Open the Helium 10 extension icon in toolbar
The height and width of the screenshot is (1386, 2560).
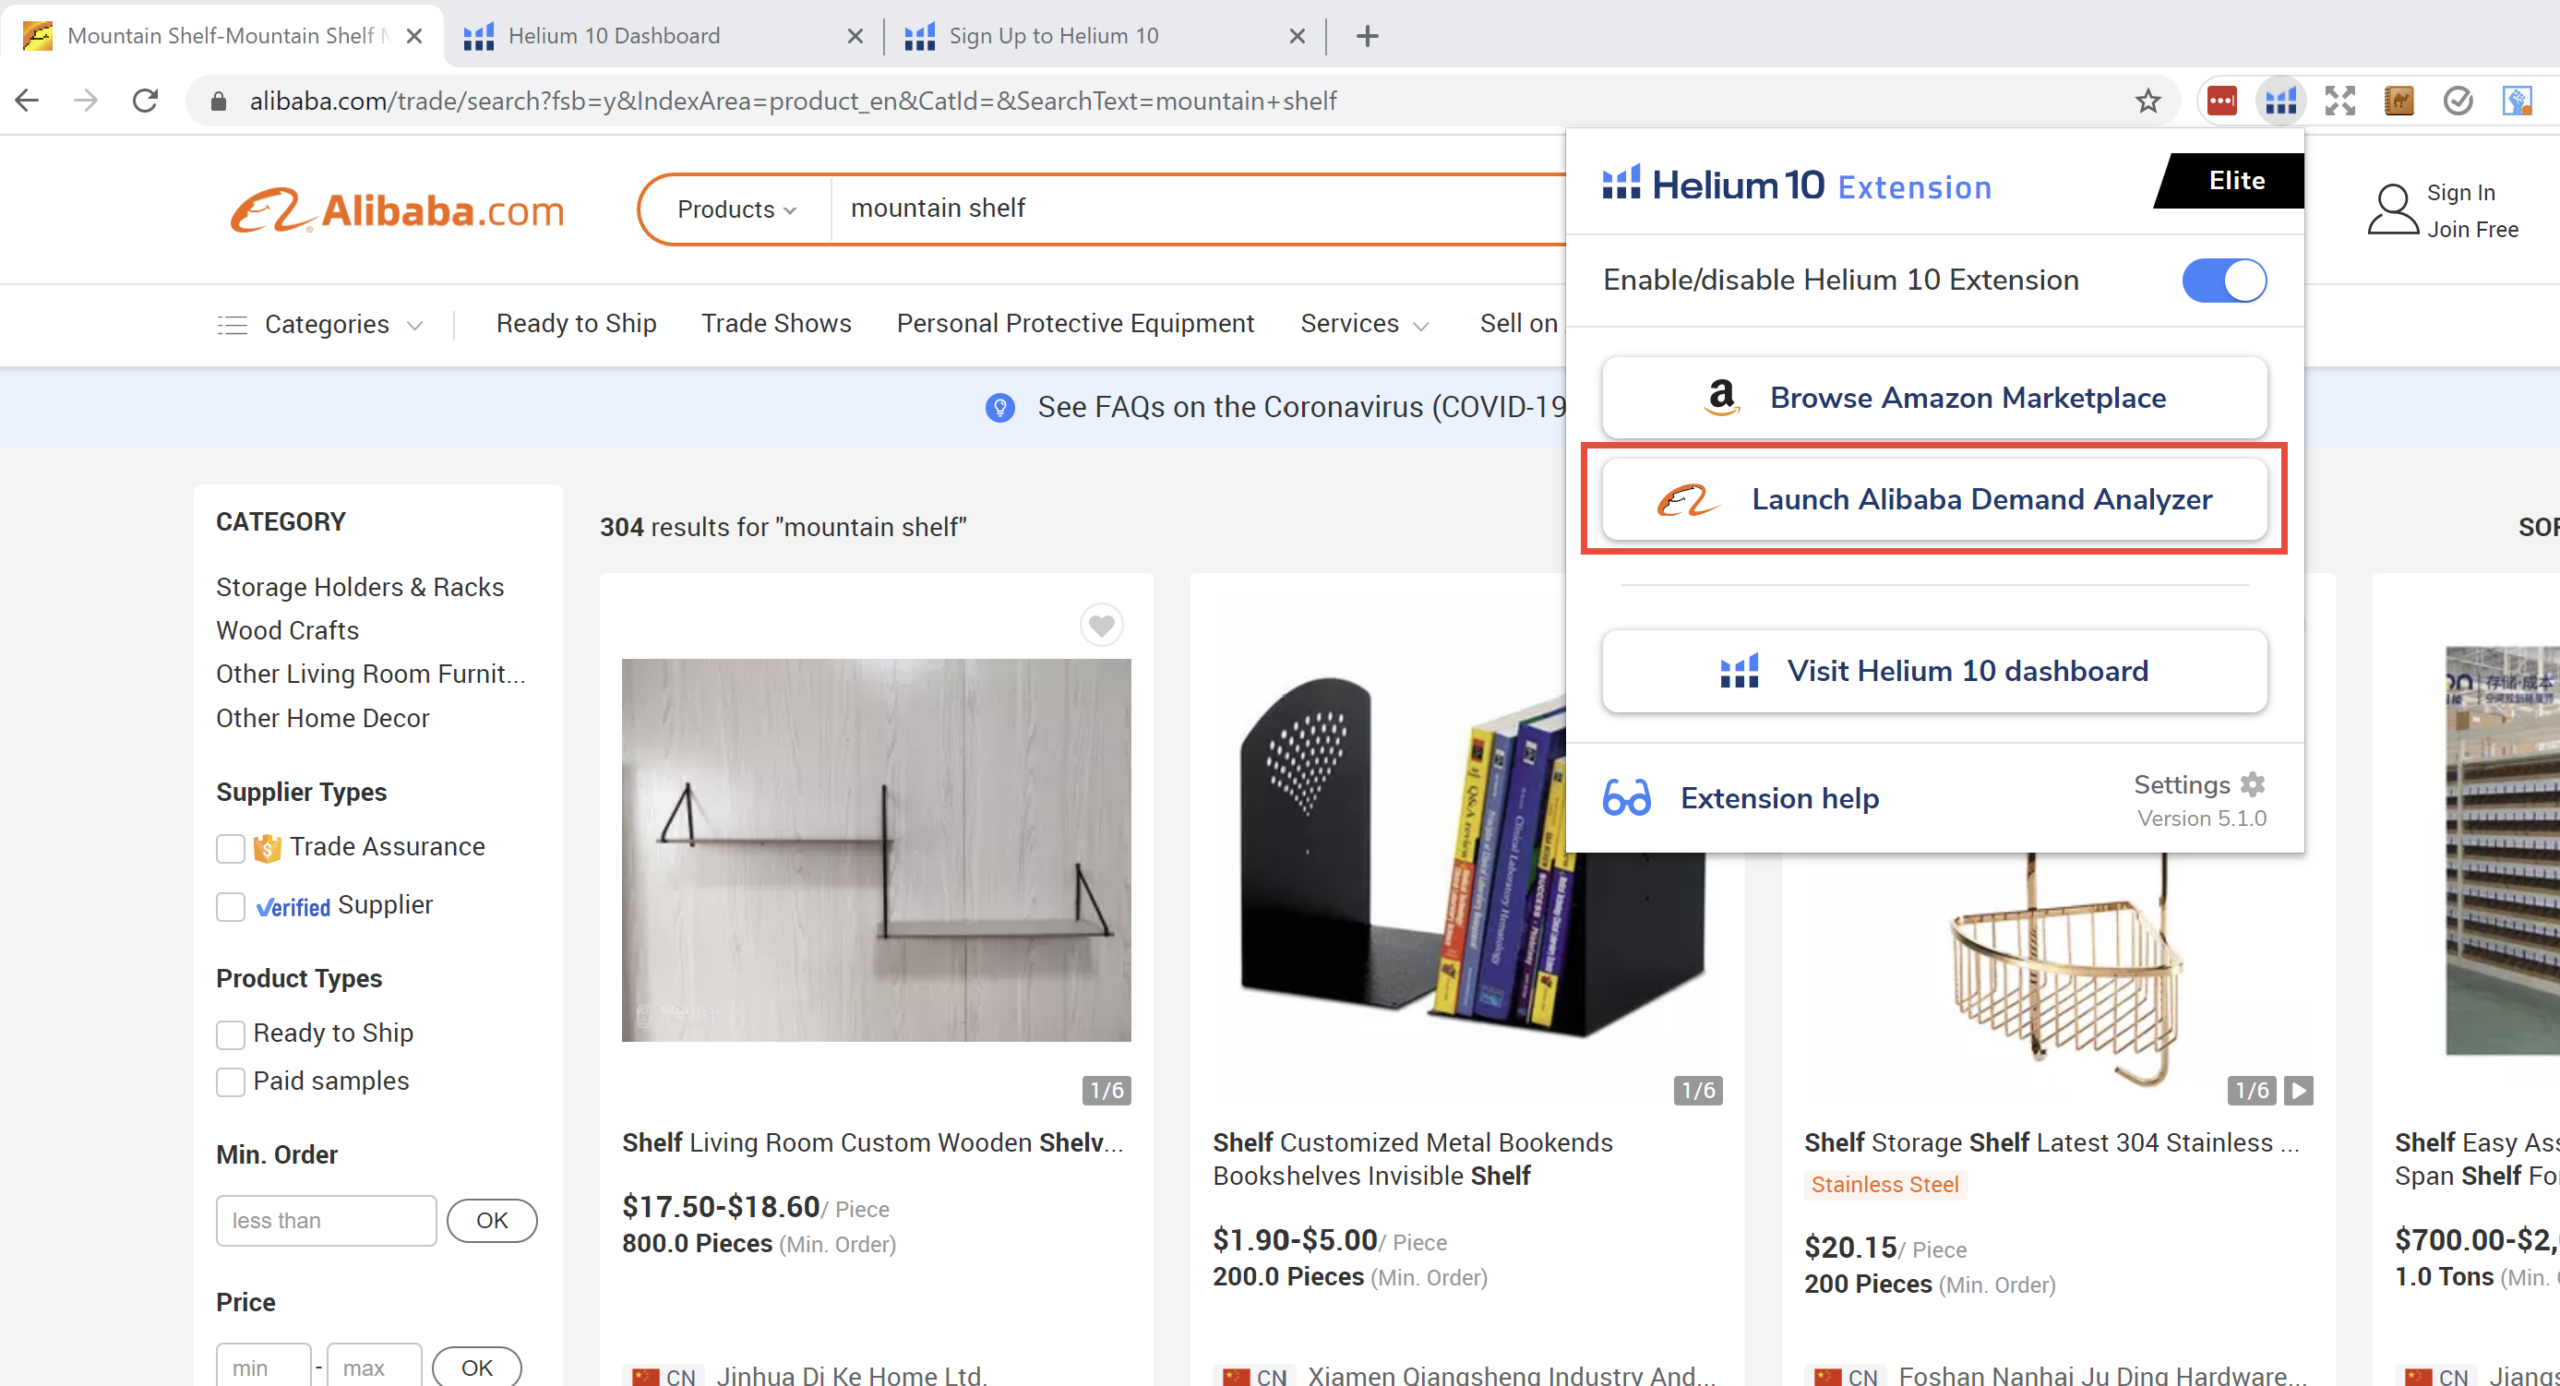point(2280,100)
